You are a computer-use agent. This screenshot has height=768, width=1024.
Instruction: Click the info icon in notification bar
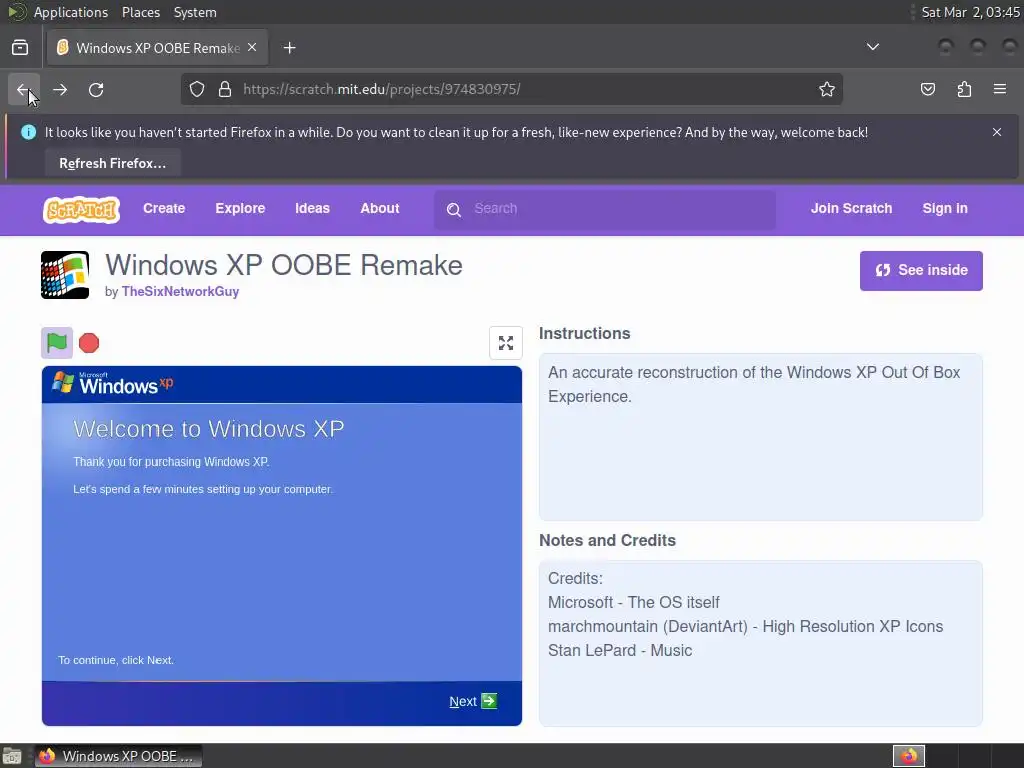click(28, 132)
